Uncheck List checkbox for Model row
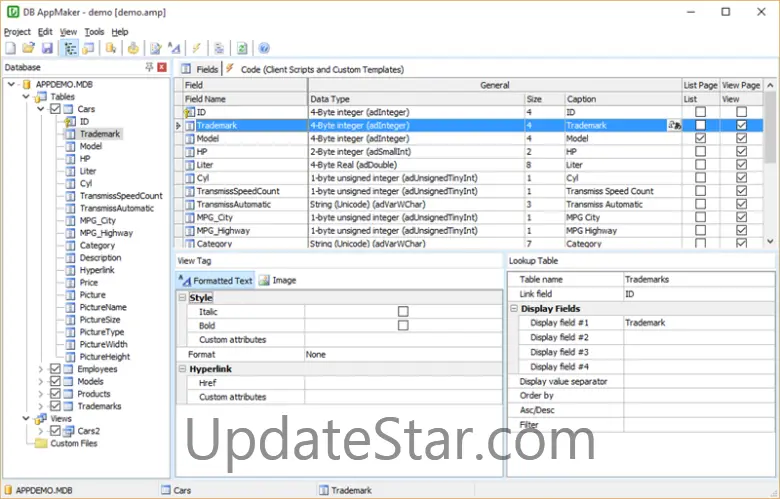Viewport: 780px width, 499px height. 700,138
